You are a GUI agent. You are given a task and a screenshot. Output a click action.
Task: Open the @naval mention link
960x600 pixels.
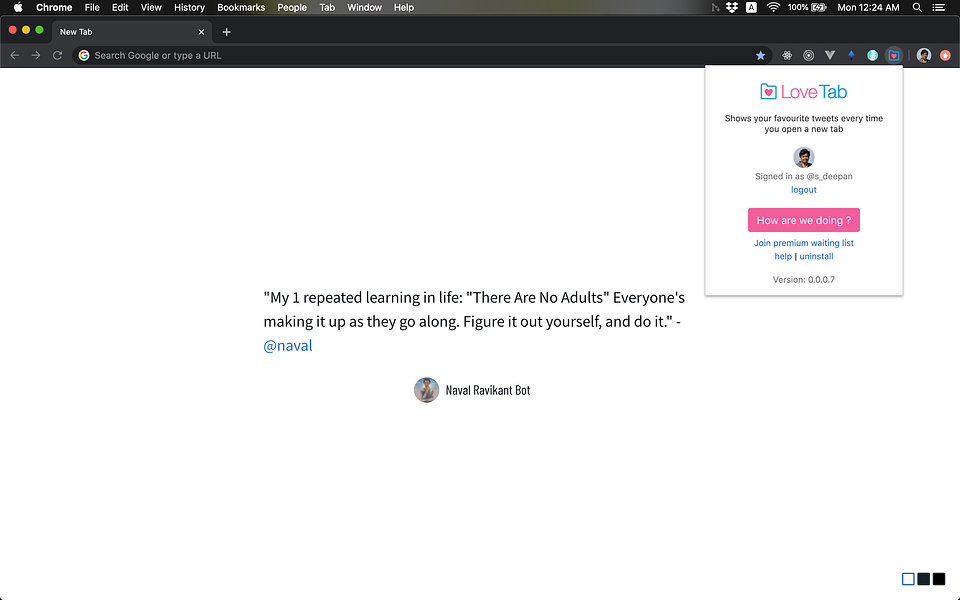coord(288,346)
